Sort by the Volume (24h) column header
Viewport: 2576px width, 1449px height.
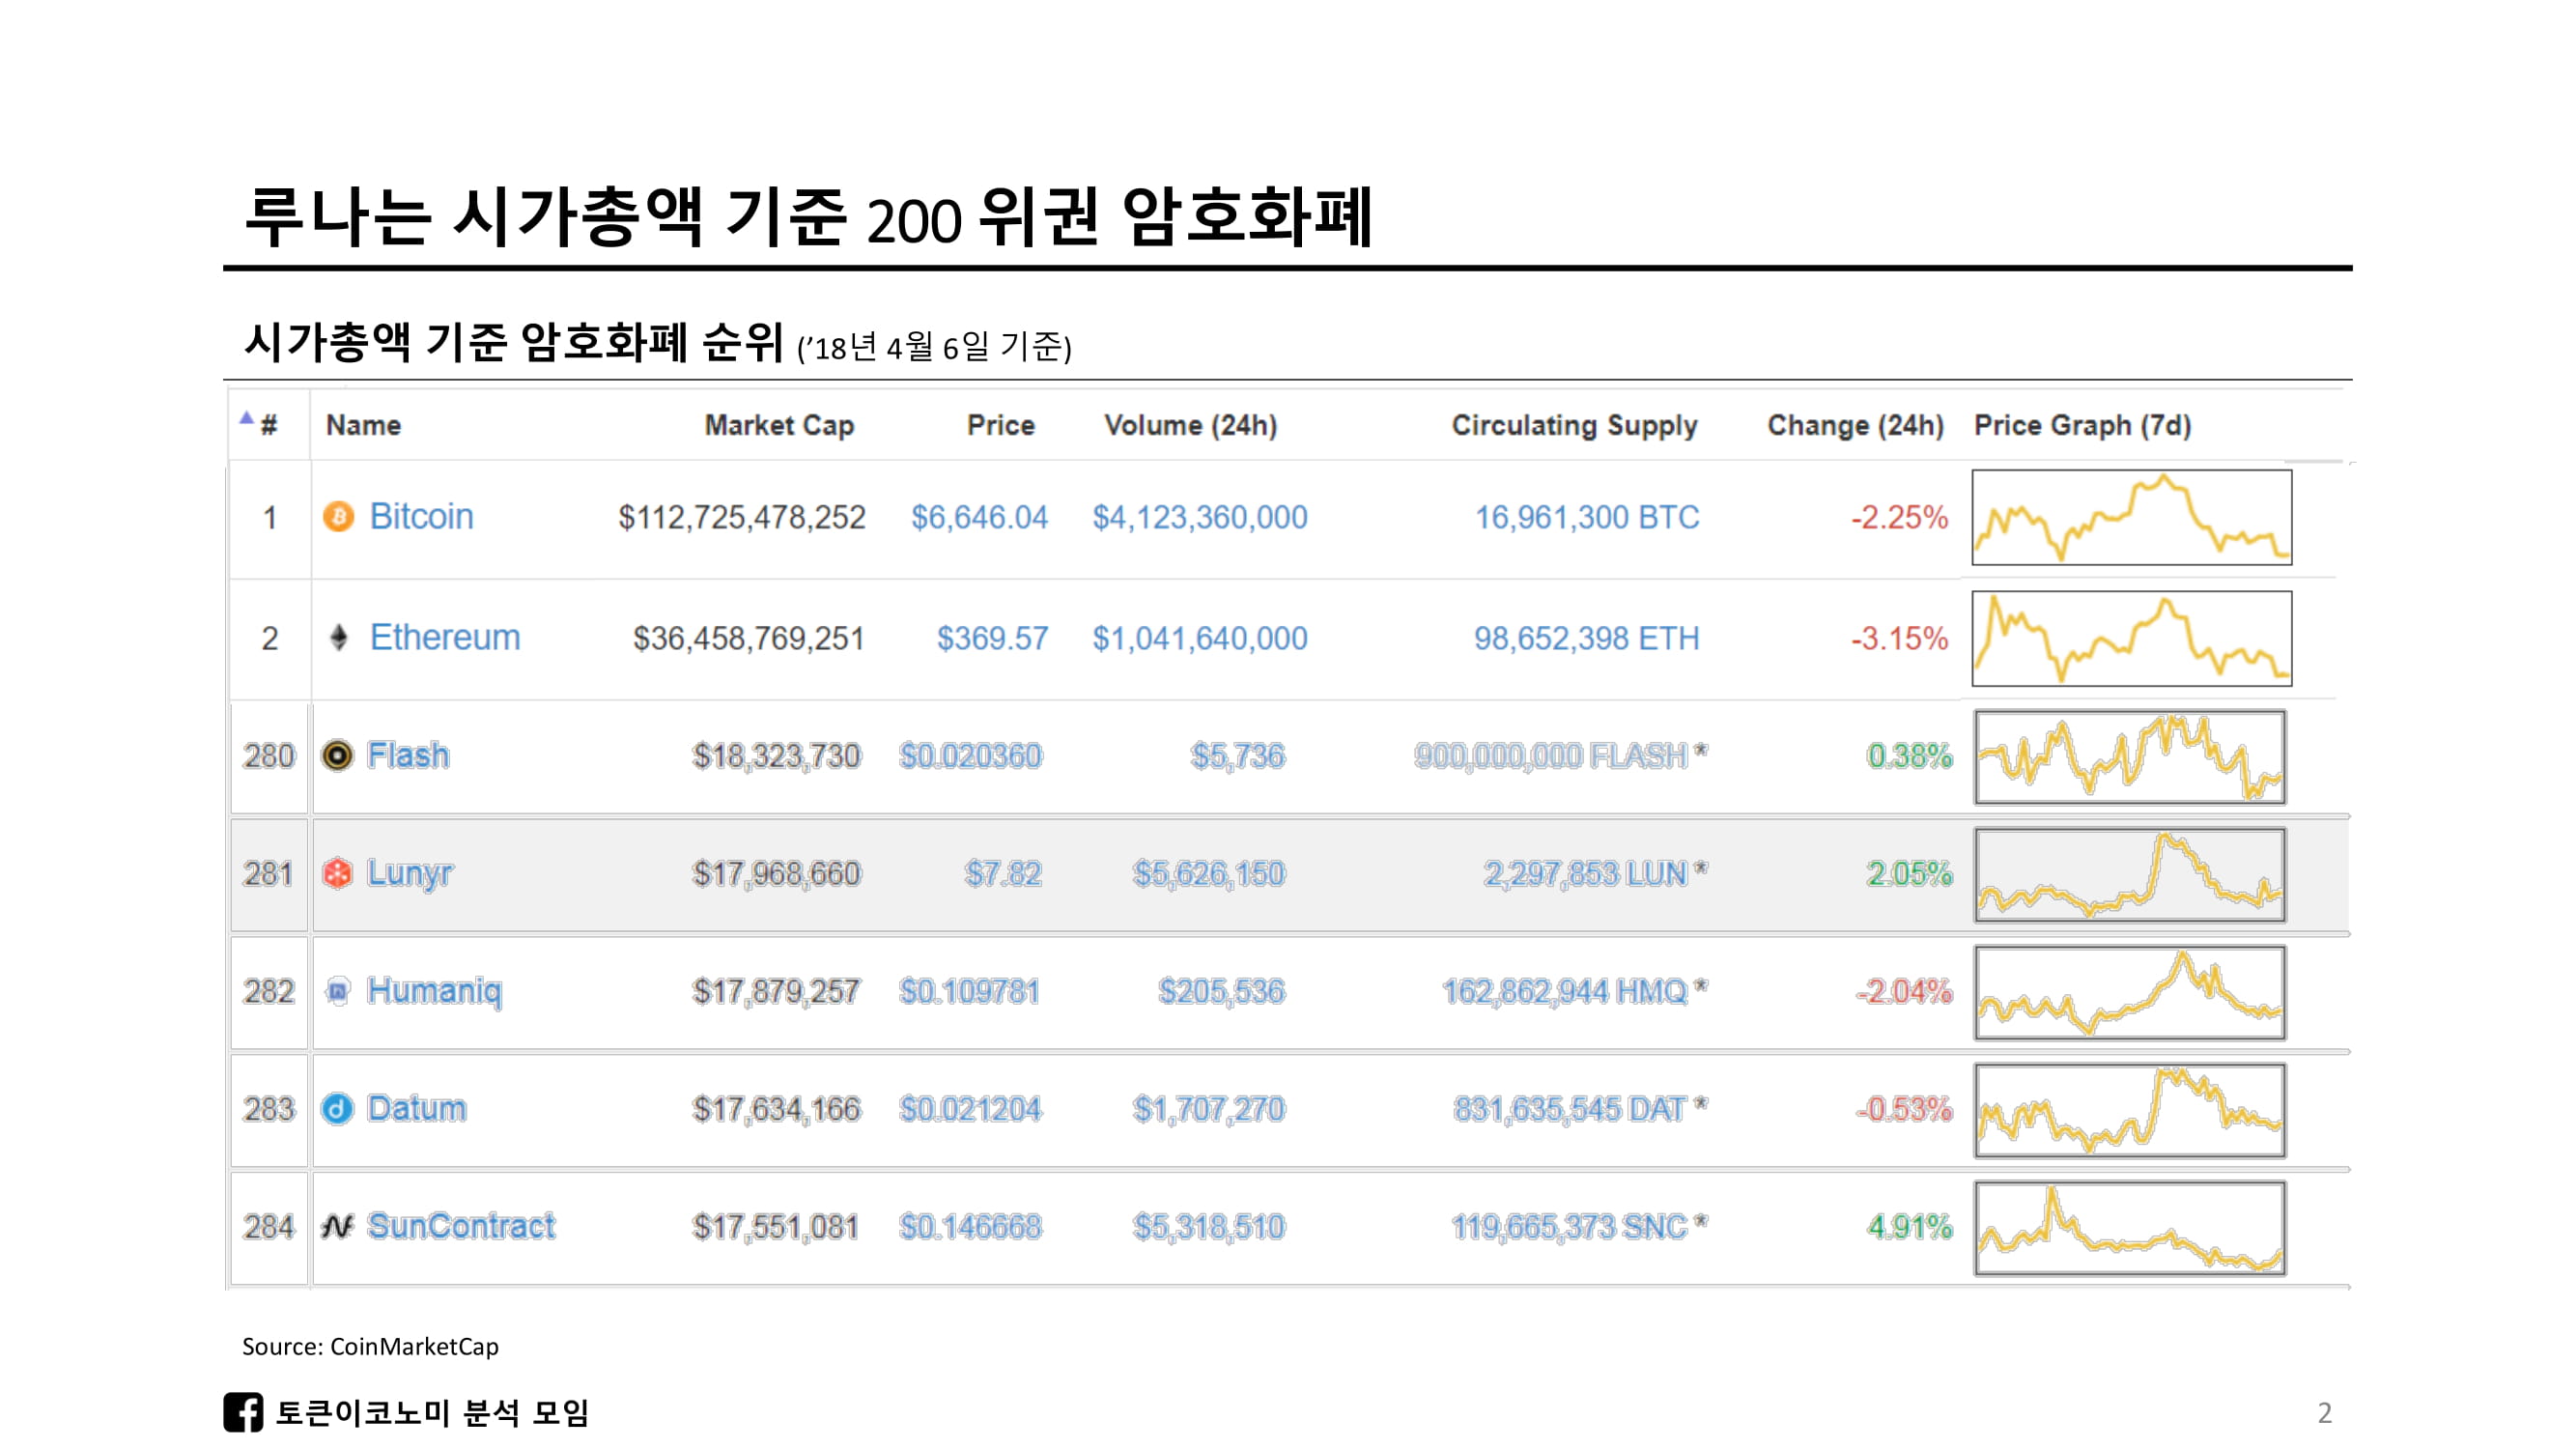1190,425
